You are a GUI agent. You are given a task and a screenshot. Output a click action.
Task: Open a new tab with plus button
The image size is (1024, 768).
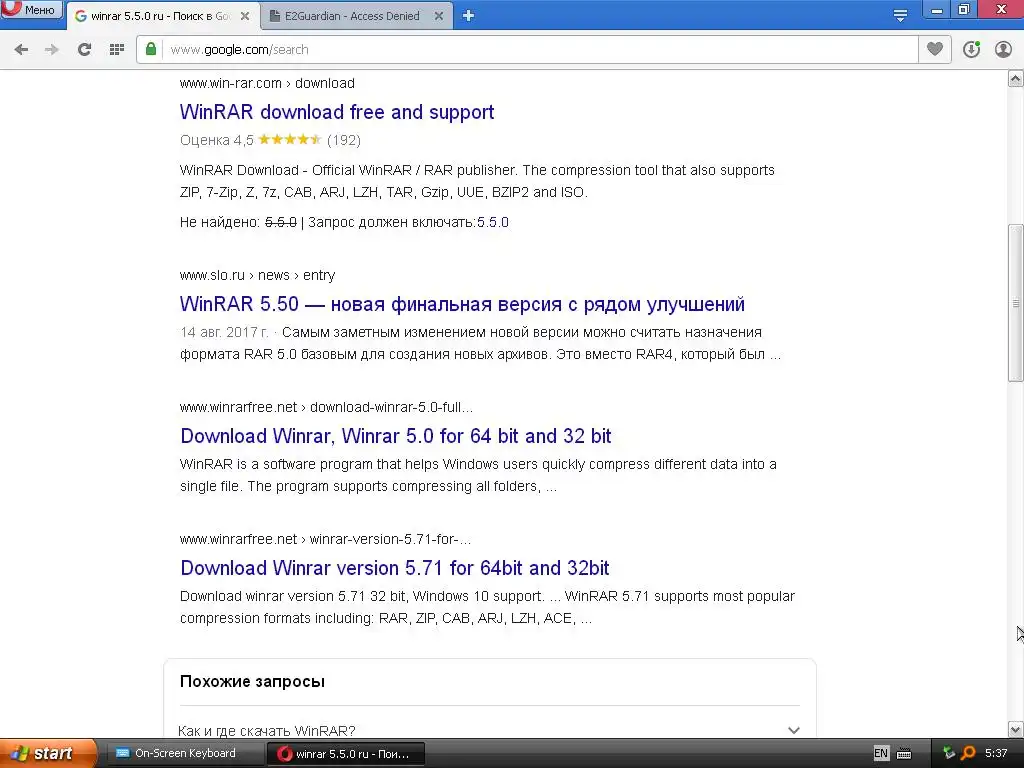click(x=468, y=16)
